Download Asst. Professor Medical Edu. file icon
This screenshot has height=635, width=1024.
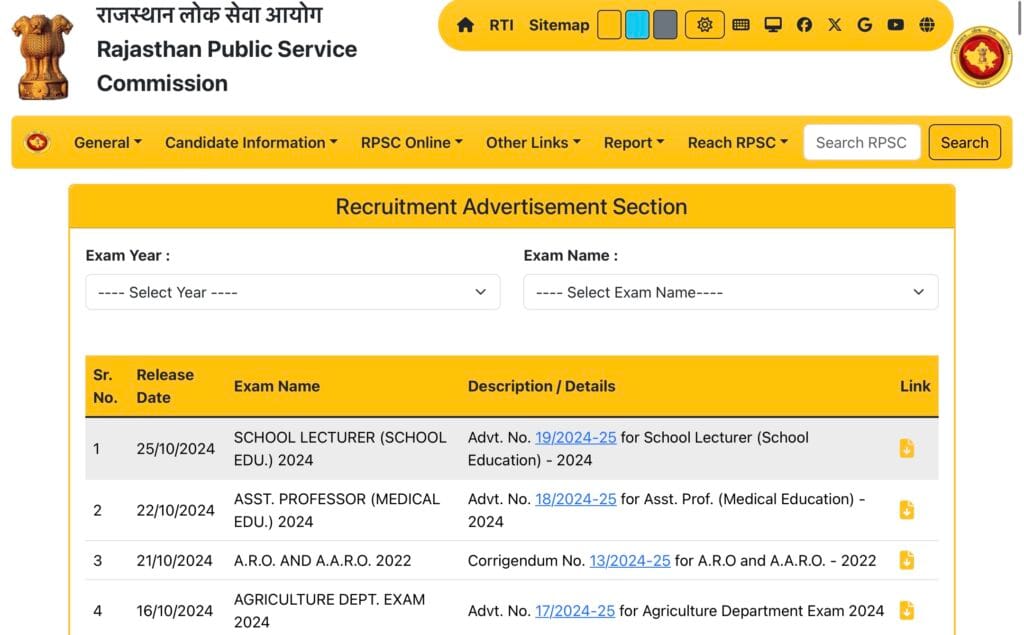906,510
